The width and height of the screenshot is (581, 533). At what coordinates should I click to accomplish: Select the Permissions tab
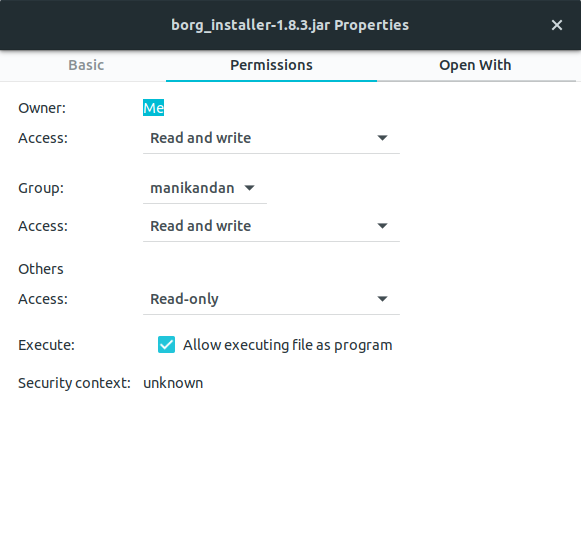[271, 65]
